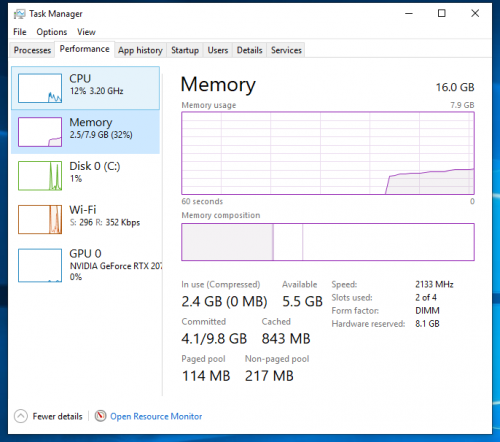The image size is (500, 442).
Task: Switch to the Processes tab
Action: 32,50
